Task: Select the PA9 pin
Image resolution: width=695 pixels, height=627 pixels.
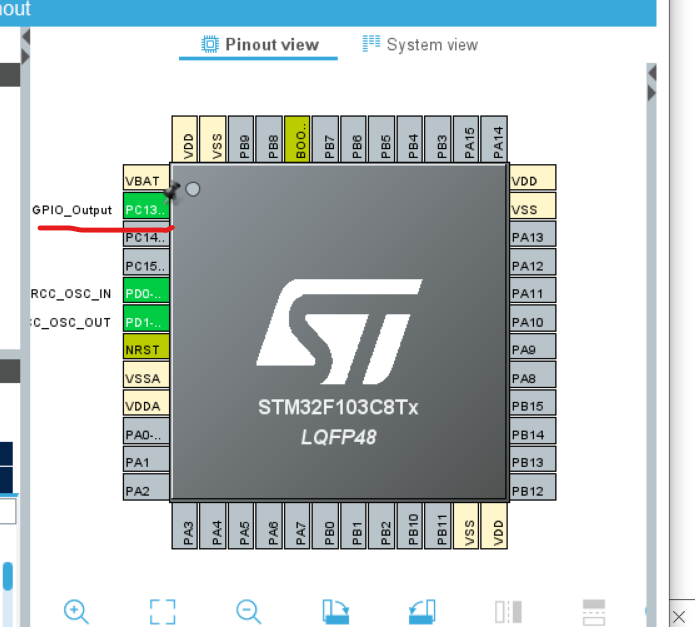Action: click(533, 347)
